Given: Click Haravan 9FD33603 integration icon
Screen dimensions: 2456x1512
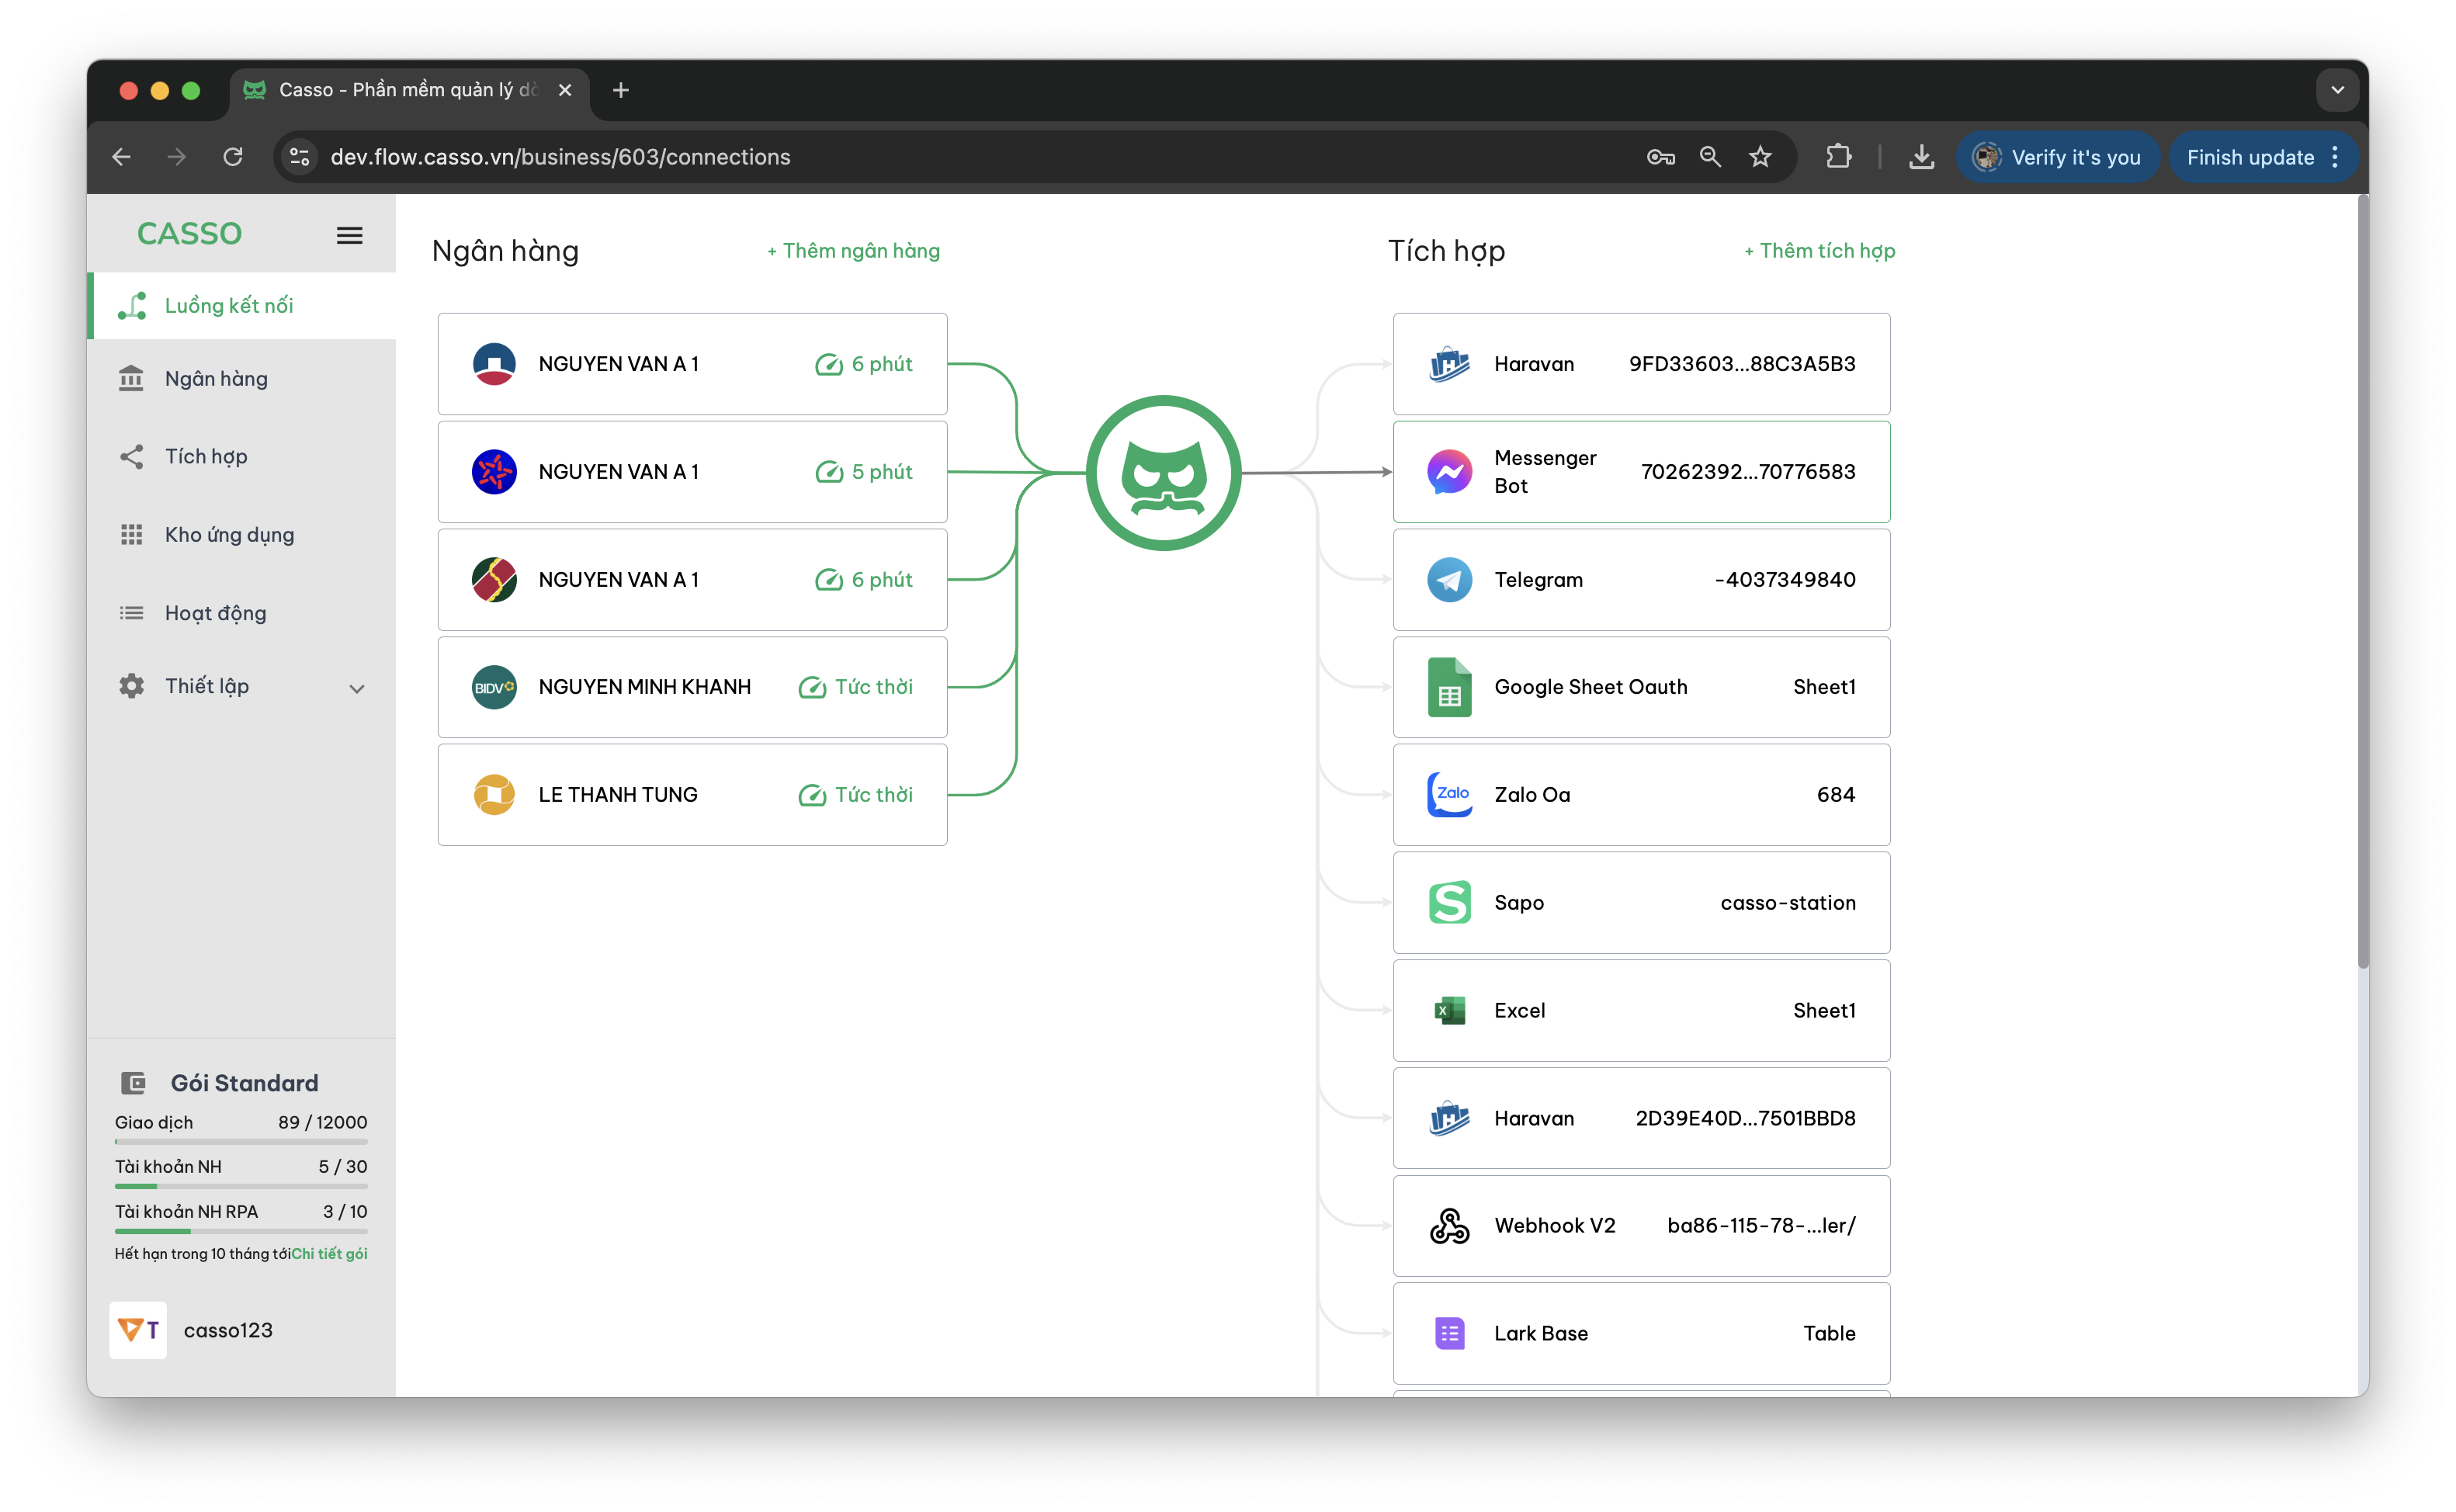Looking at the screenshot, I should point(1449,364).
